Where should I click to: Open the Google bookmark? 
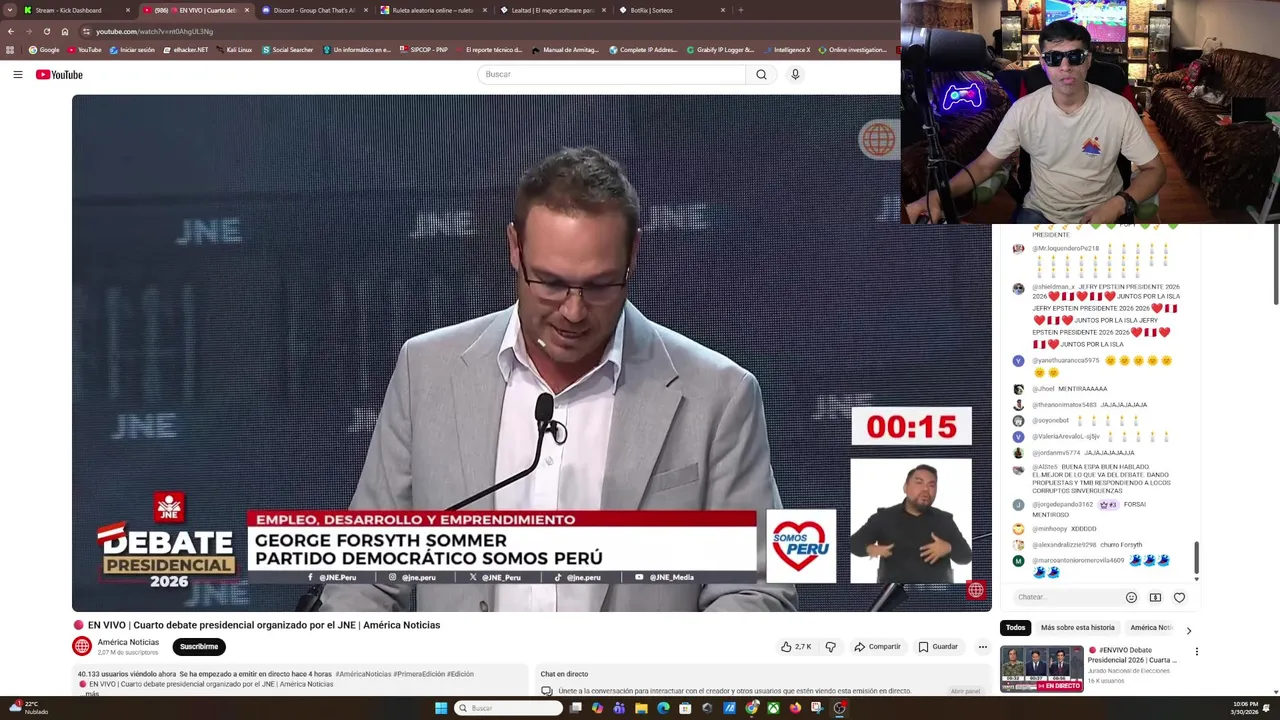[44, 50]
